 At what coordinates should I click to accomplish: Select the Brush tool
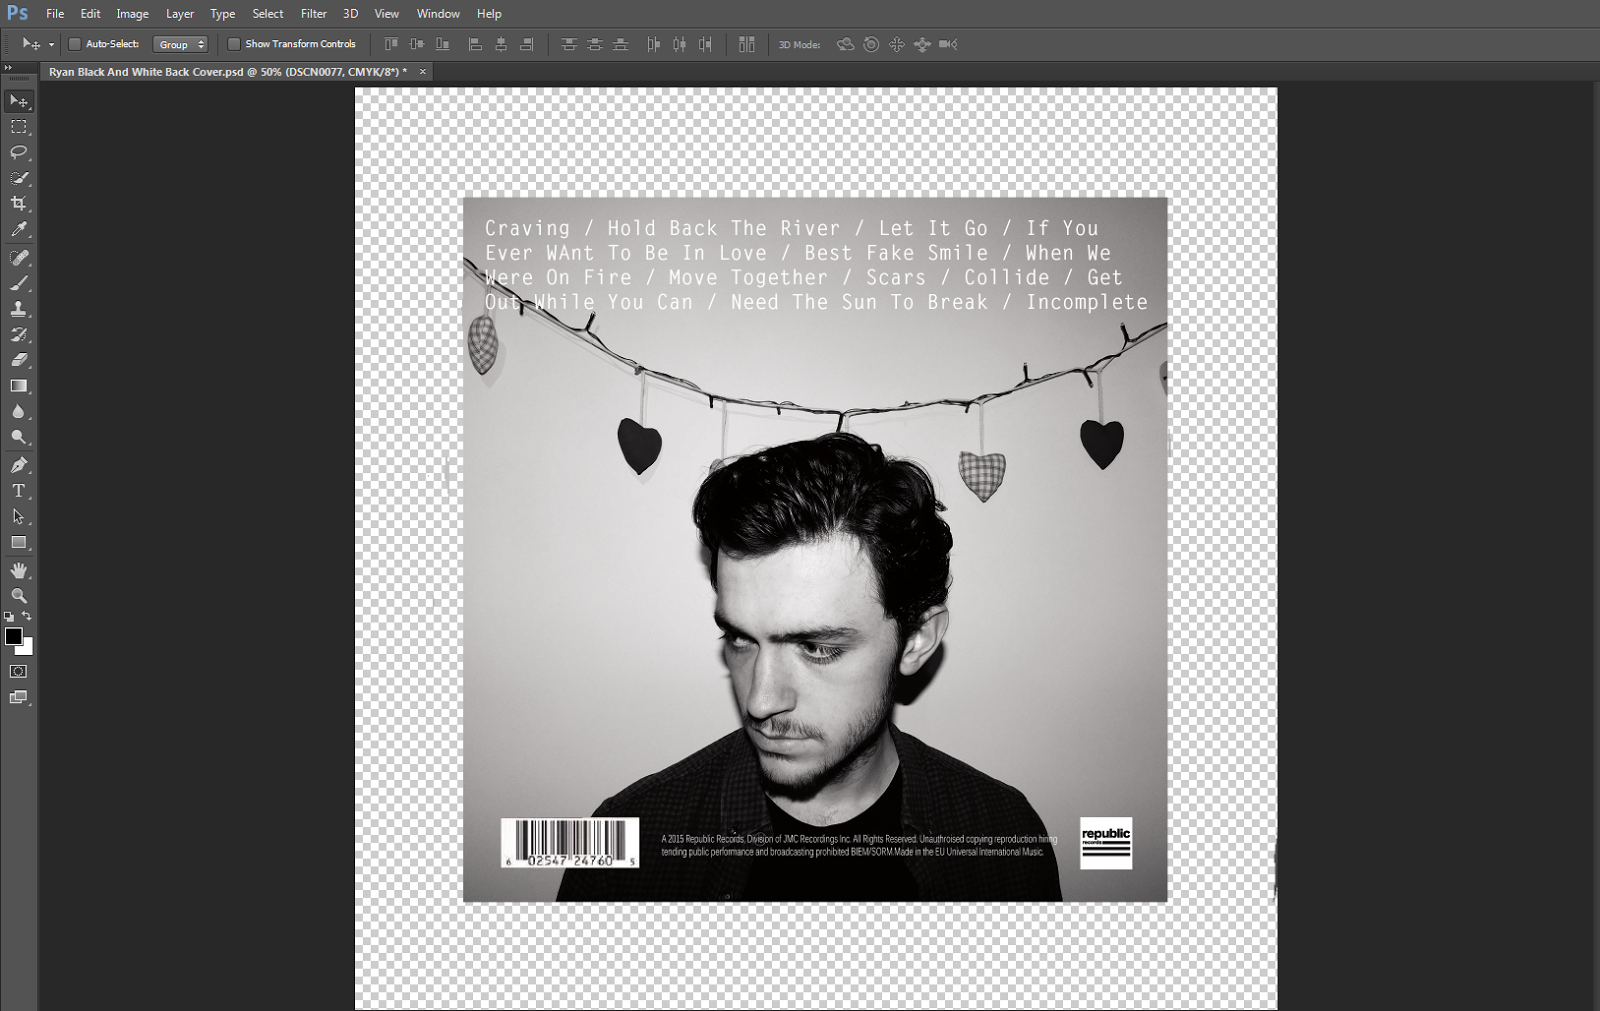coord(19,283)
